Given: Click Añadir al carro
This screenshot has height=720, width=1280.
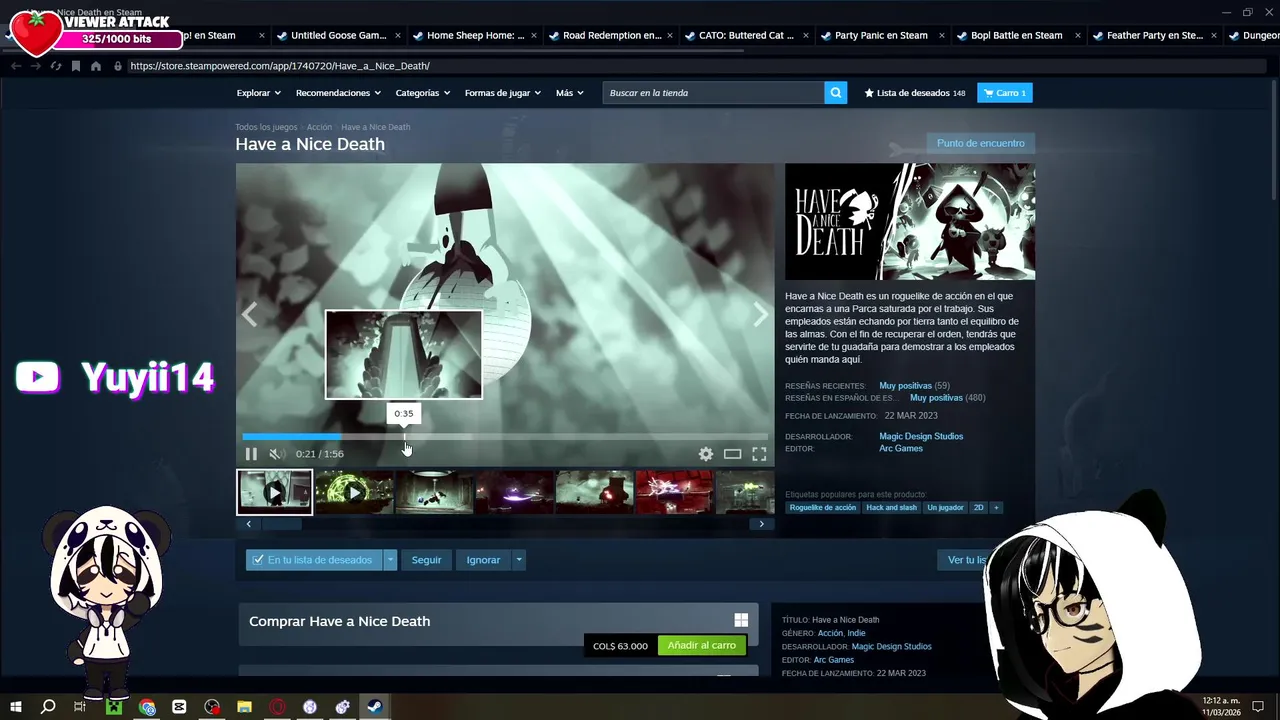Looking at the screenshot, I should click(702, 645).
